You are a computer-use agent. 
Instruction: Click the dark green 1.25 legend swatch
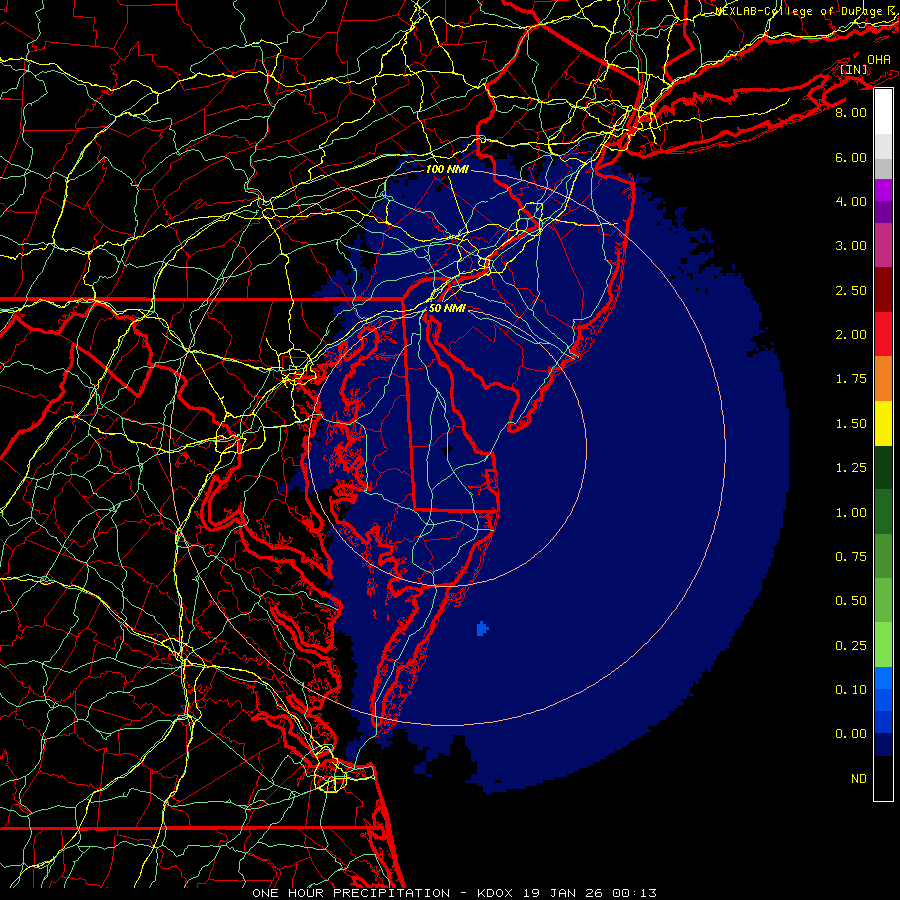(x=883, y=468)
